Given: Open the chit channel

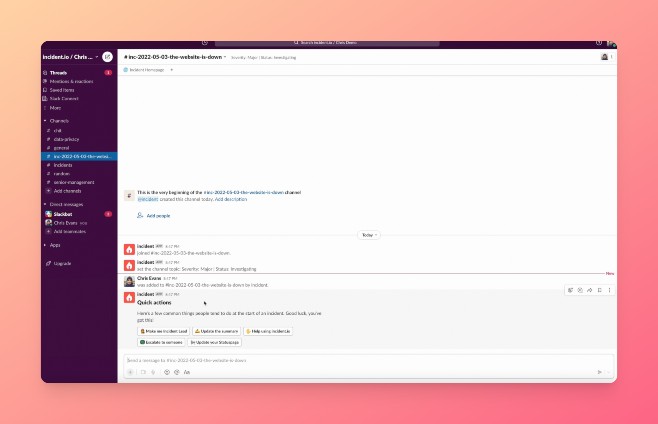Looking at the screenshot, I should [57, 131].
